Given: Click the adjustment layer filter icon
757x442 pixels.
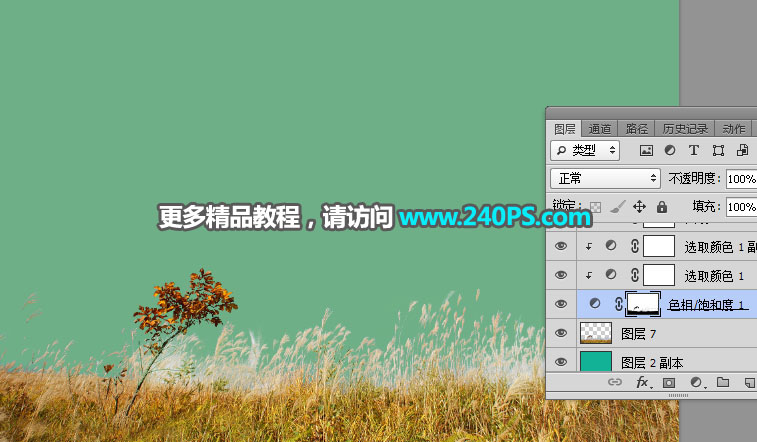Looking at the screenshot, I should tap(670, 150).
